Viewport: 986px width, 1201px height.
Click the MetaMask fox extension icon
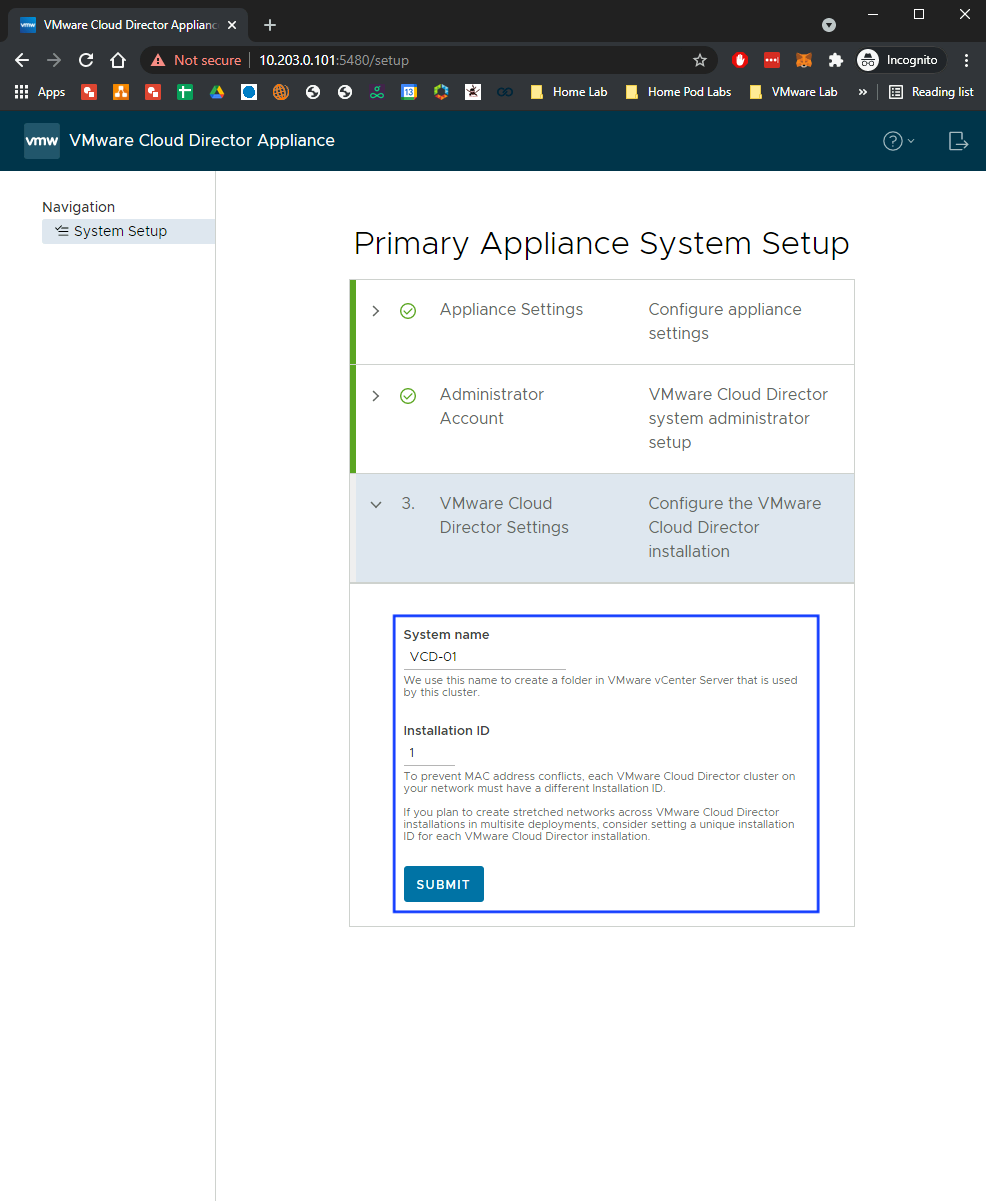click(804, 60)
